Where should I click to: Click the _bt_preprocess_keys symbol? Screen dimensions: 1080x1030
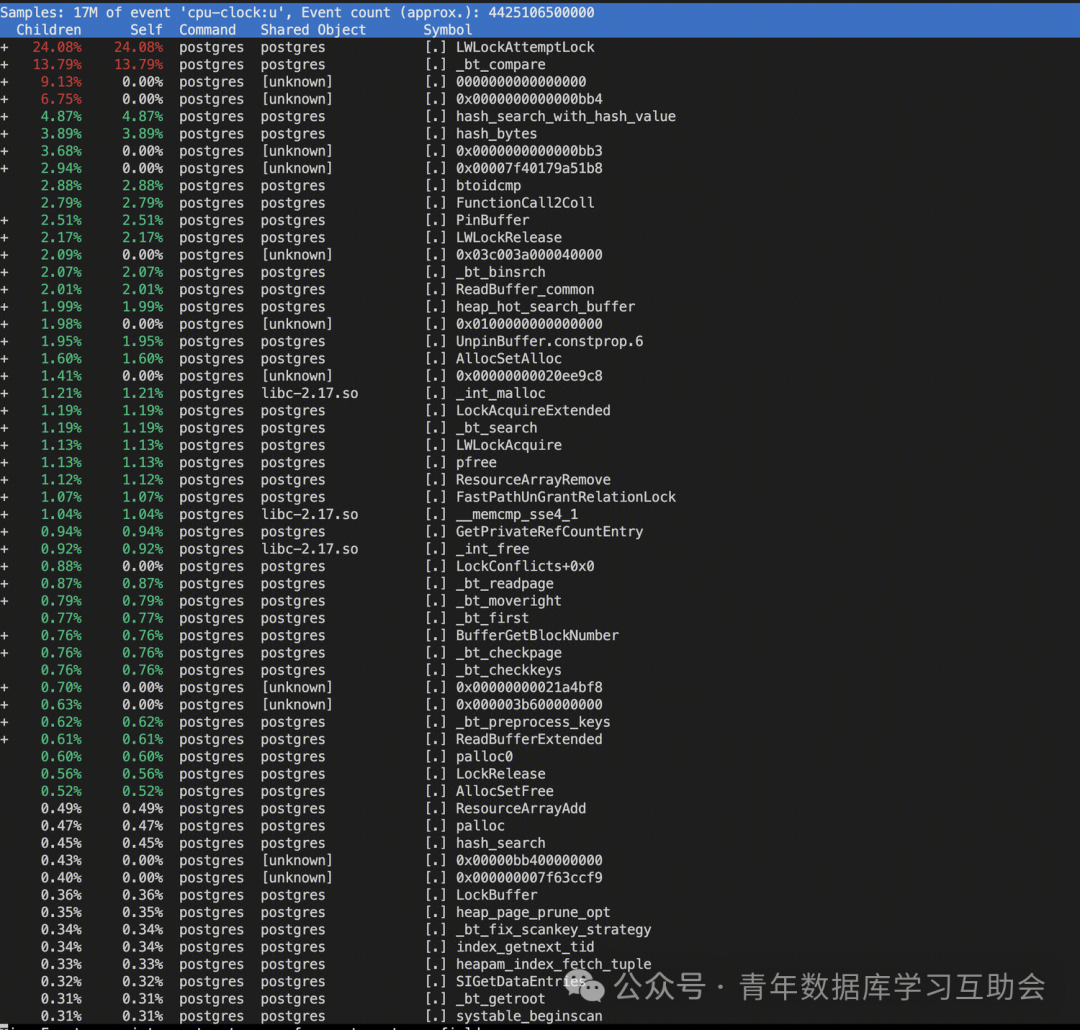pyautogui.click(x=533, y=722)
